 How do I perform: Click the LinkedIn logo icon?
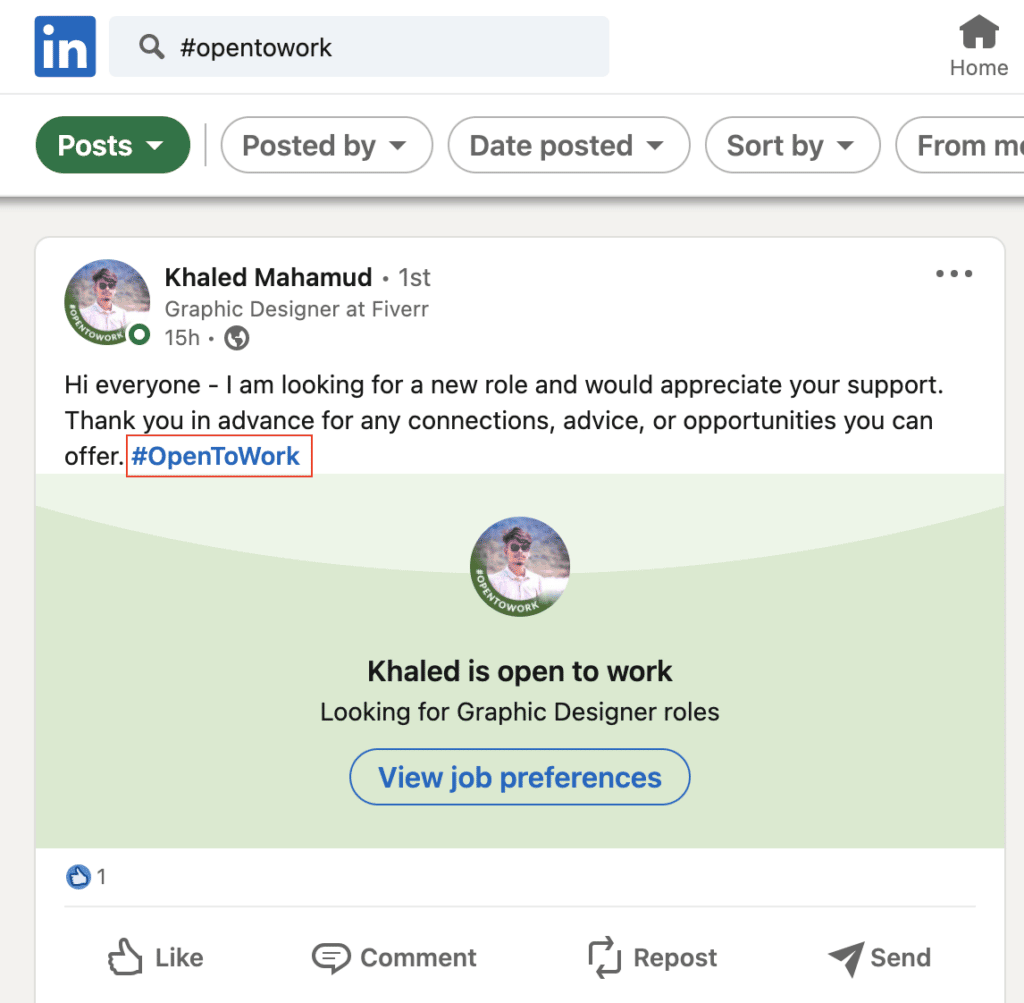point(64,46)
